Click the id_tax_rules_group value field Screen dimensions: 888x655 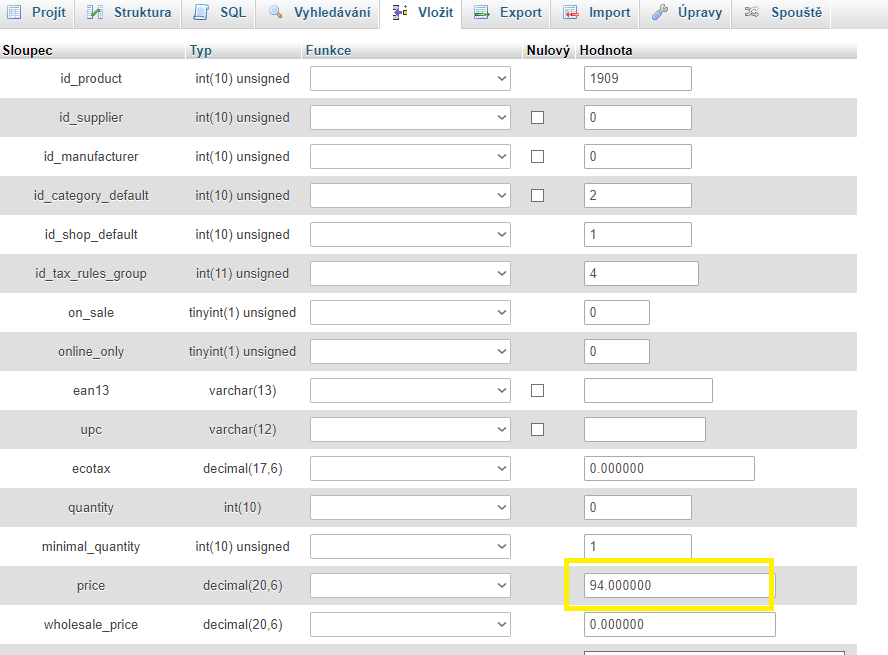pyautogui.click(x=641, y=273)
